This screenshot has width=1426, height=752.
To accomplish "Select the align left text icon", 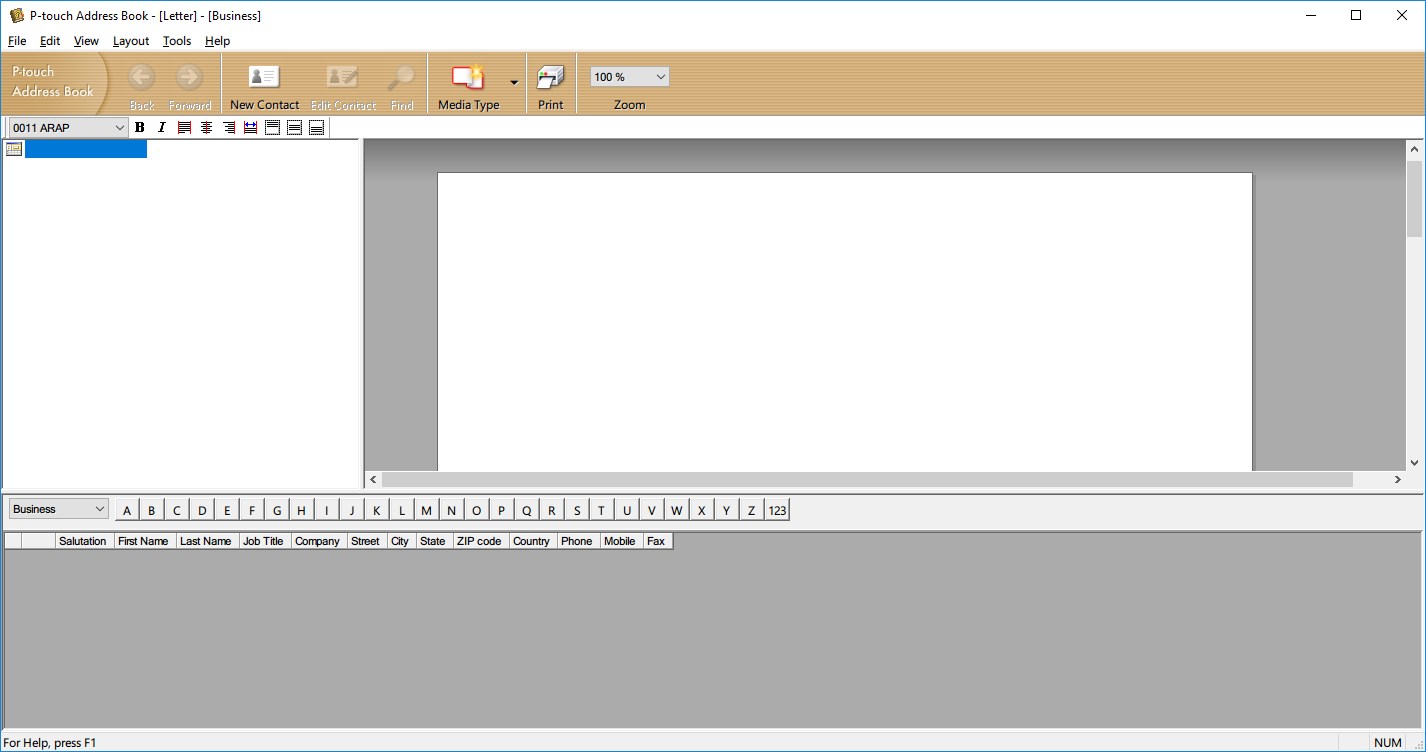I will [184, 127].
